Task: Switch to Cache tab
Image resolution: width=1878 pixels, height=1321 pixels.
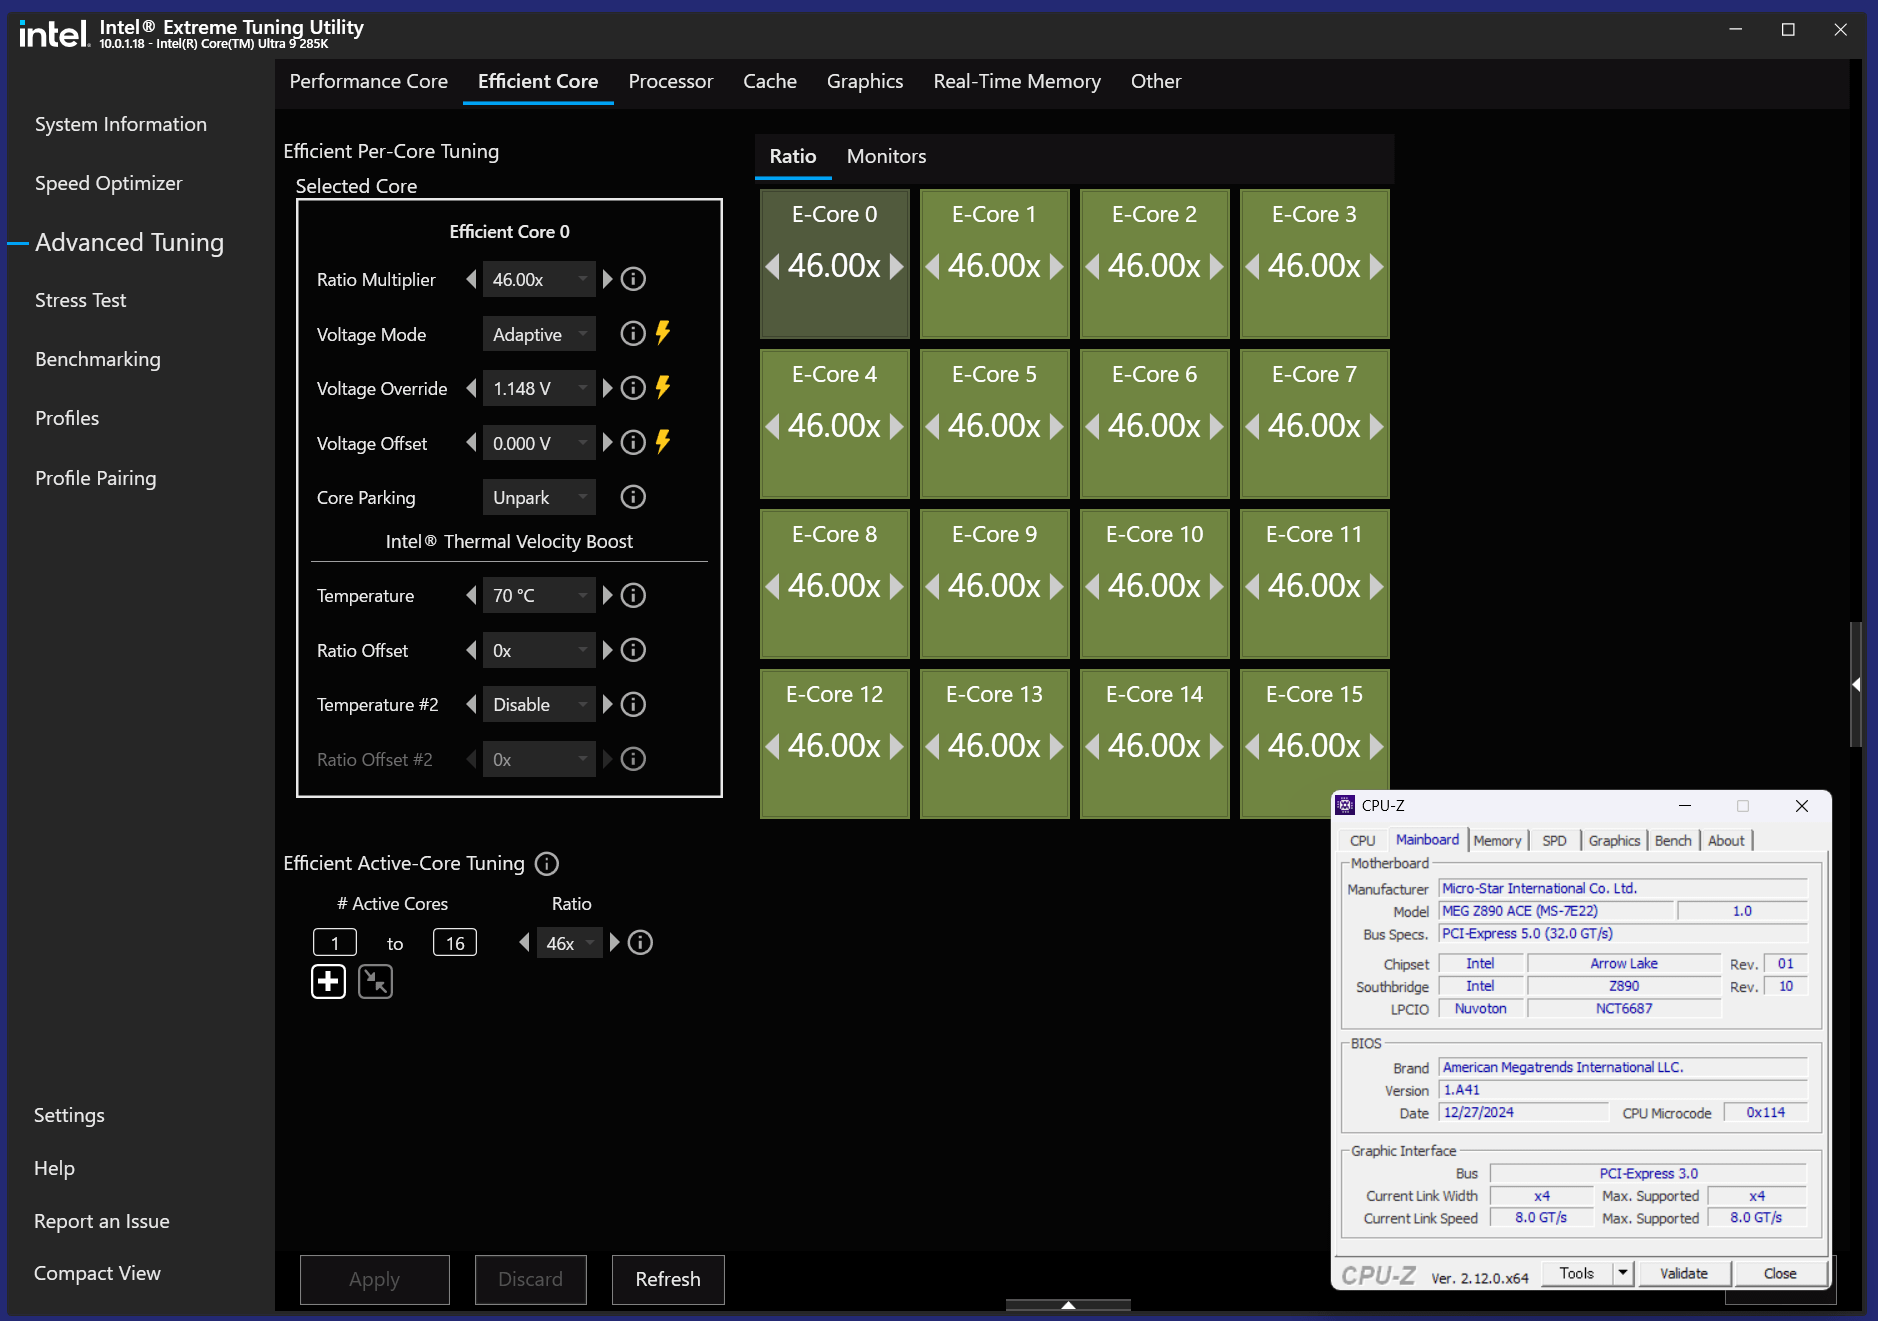Action: (x=770, y=81)
